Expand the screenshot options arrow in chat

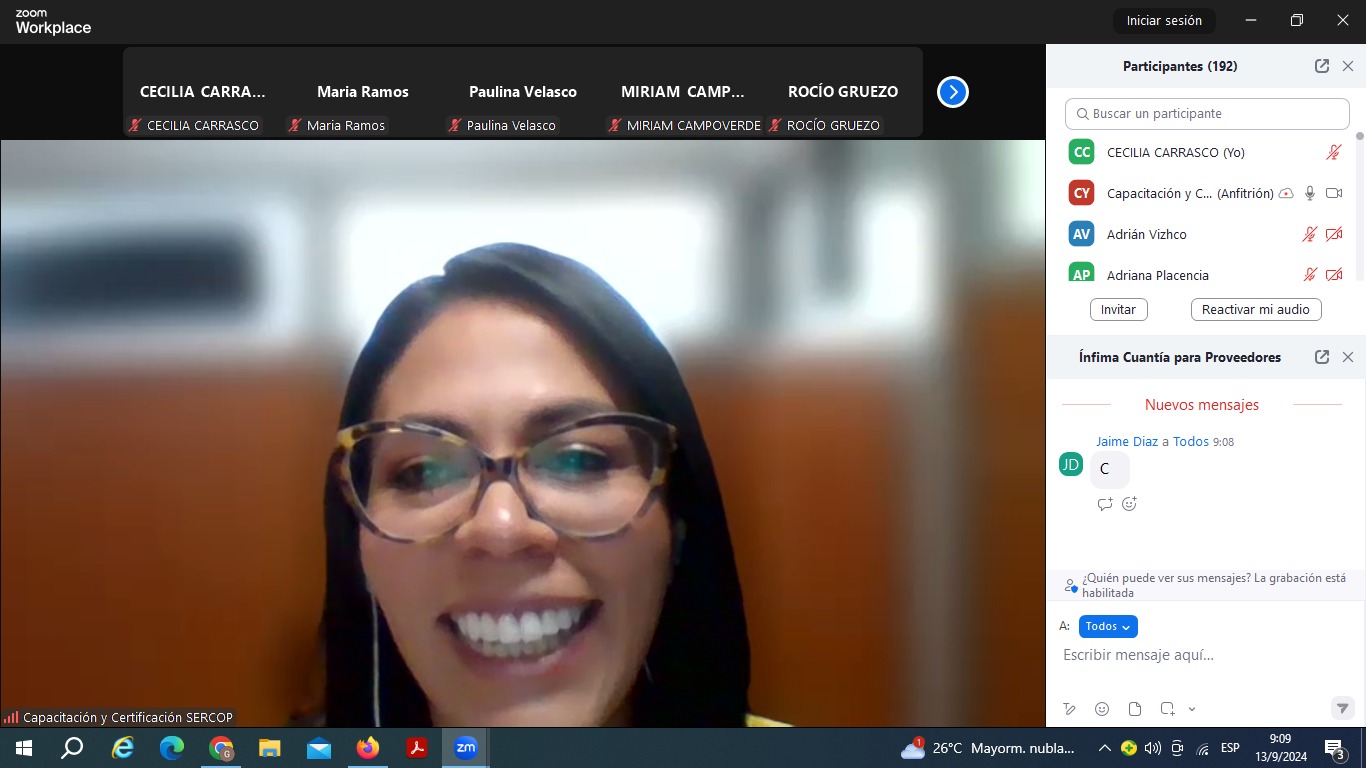pyautogui.click(x=1192, y=709)
